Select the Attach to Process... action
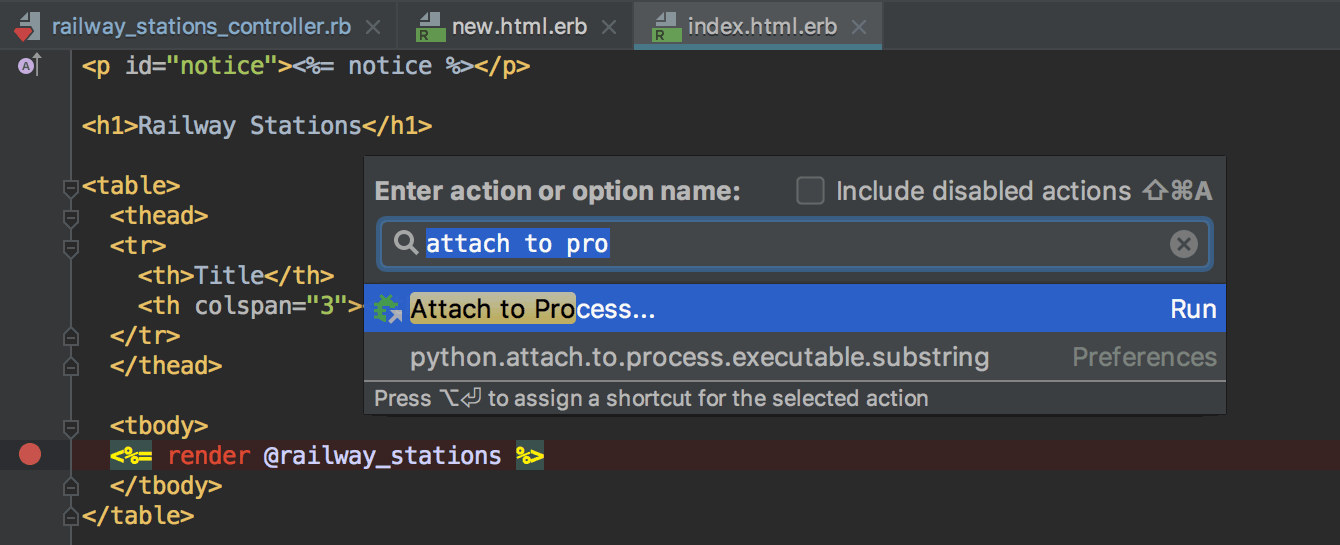This screenshot has width=1340, height=545. click(x=795, y=309)
